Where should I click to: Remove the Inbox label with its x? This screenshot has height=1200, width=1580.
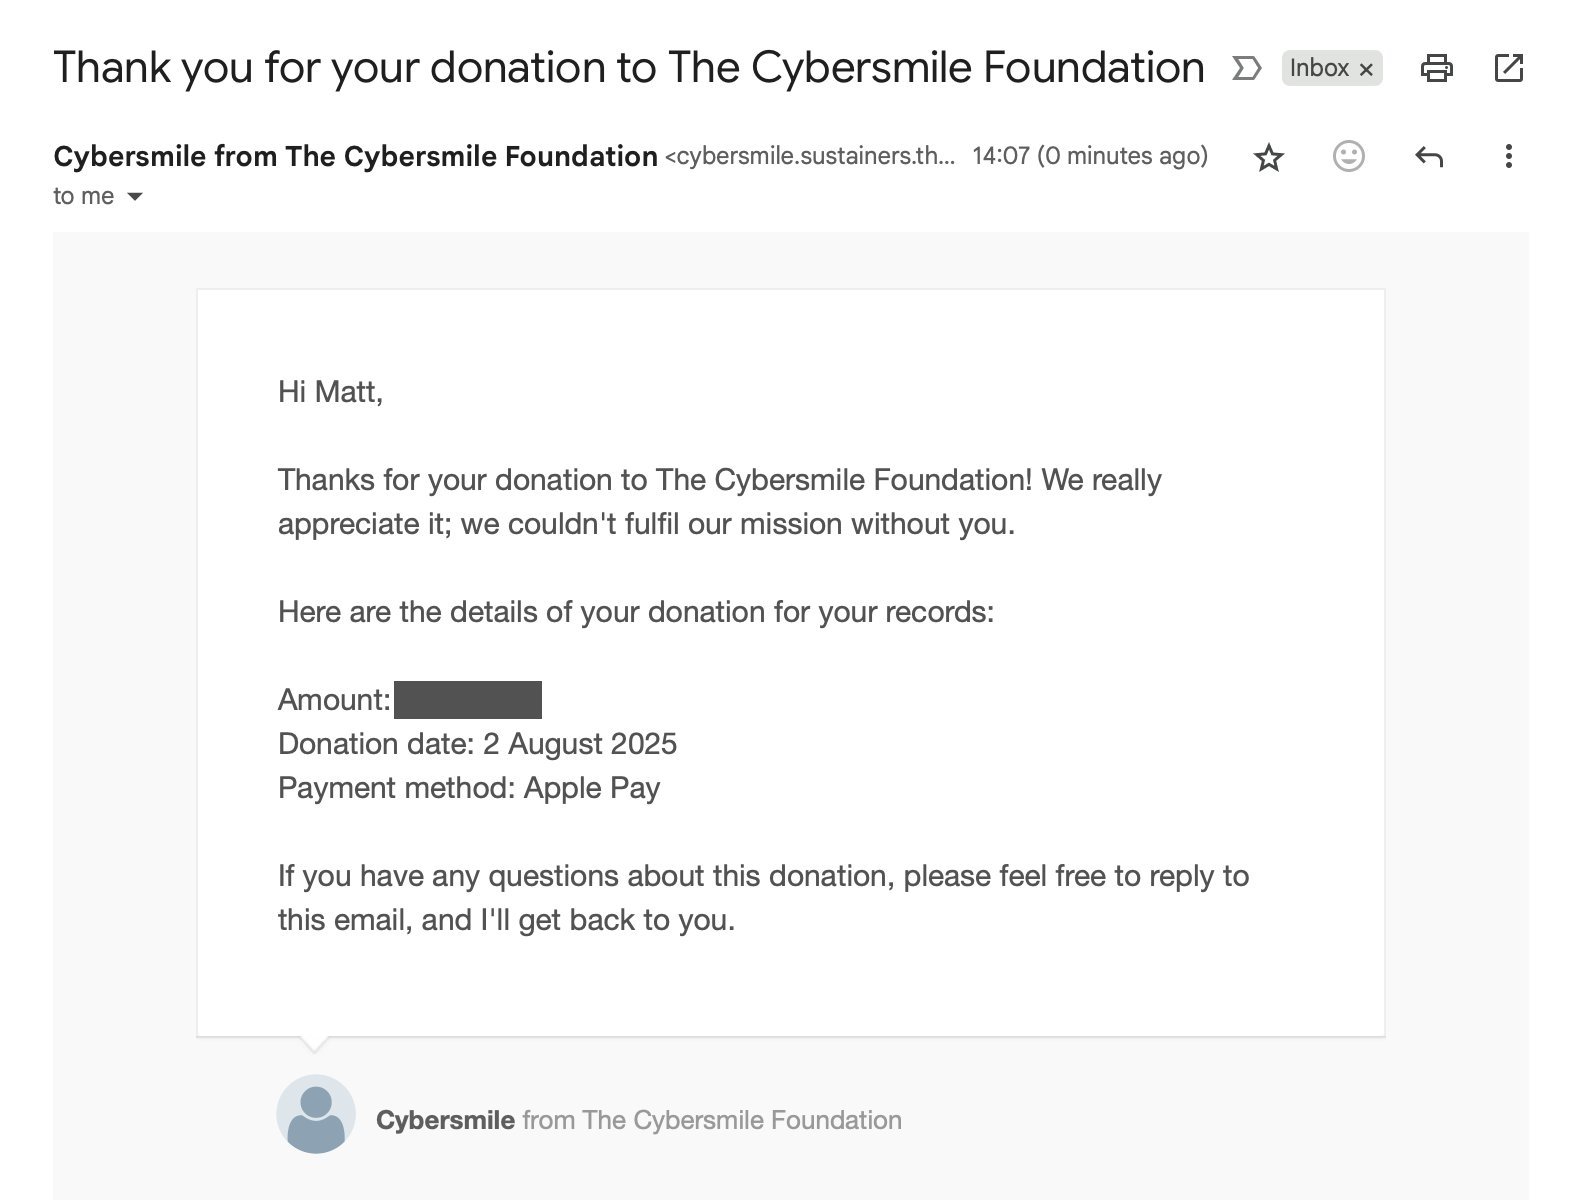1366,69
